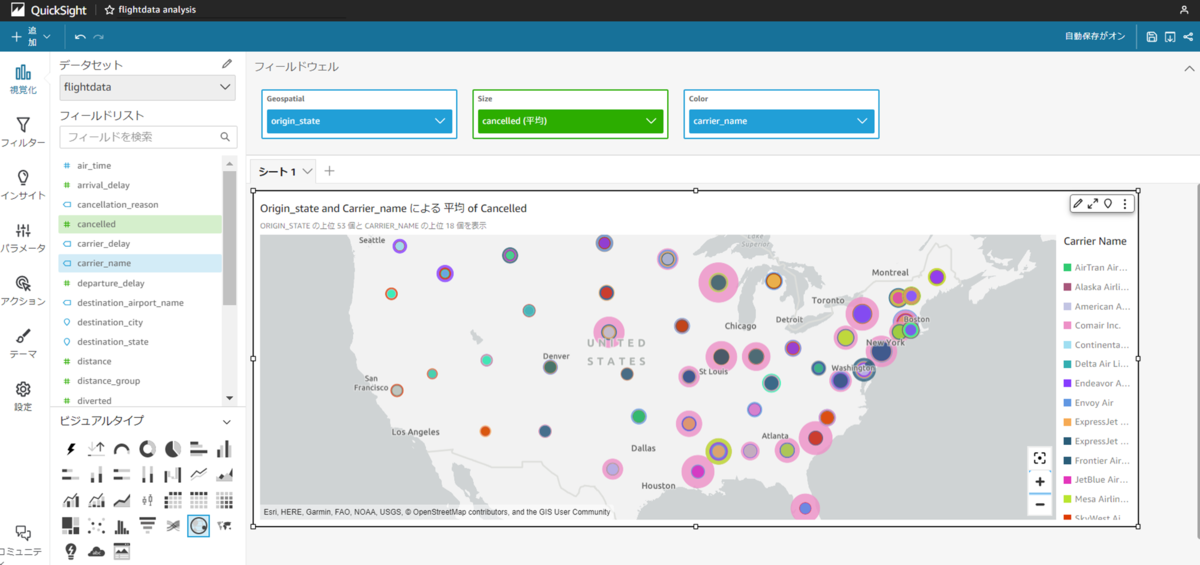Select the departure_delay field in list
The height and width of the screenshot is (565, 1200).
pyautogui.click(x=140, y=283)
